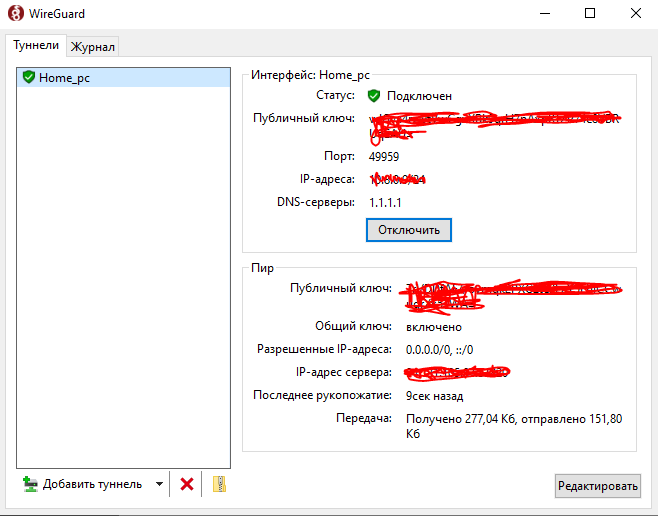Click the DNS-серверы label
Viewport: 658px width, 516px height.
click(316, 202)
